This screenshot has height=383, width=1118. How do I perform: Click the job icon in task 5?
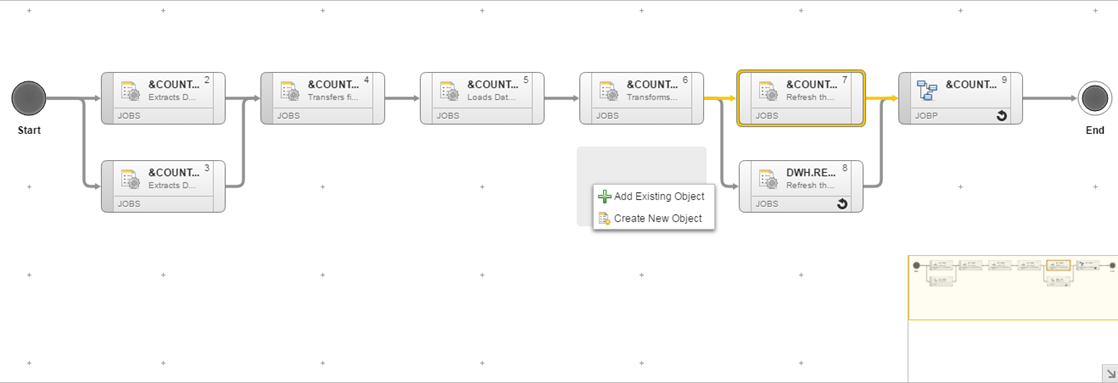click(x=450, y=91)
